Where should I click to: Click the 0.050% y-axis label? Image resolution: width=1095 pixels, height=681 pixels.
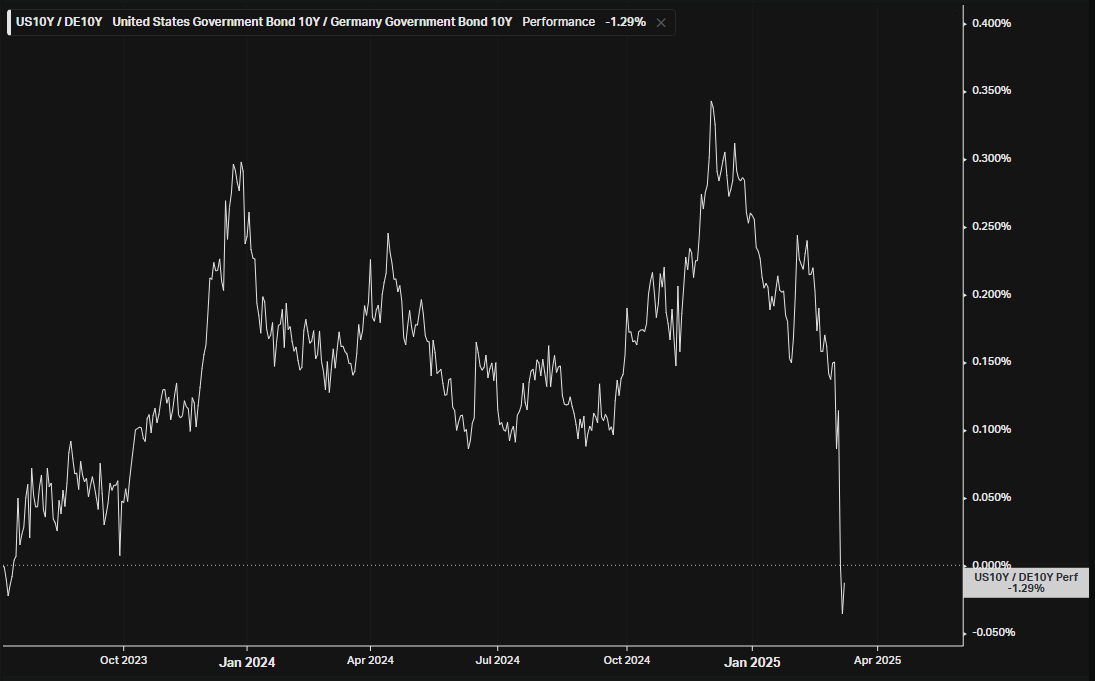(x=992, y=497)
